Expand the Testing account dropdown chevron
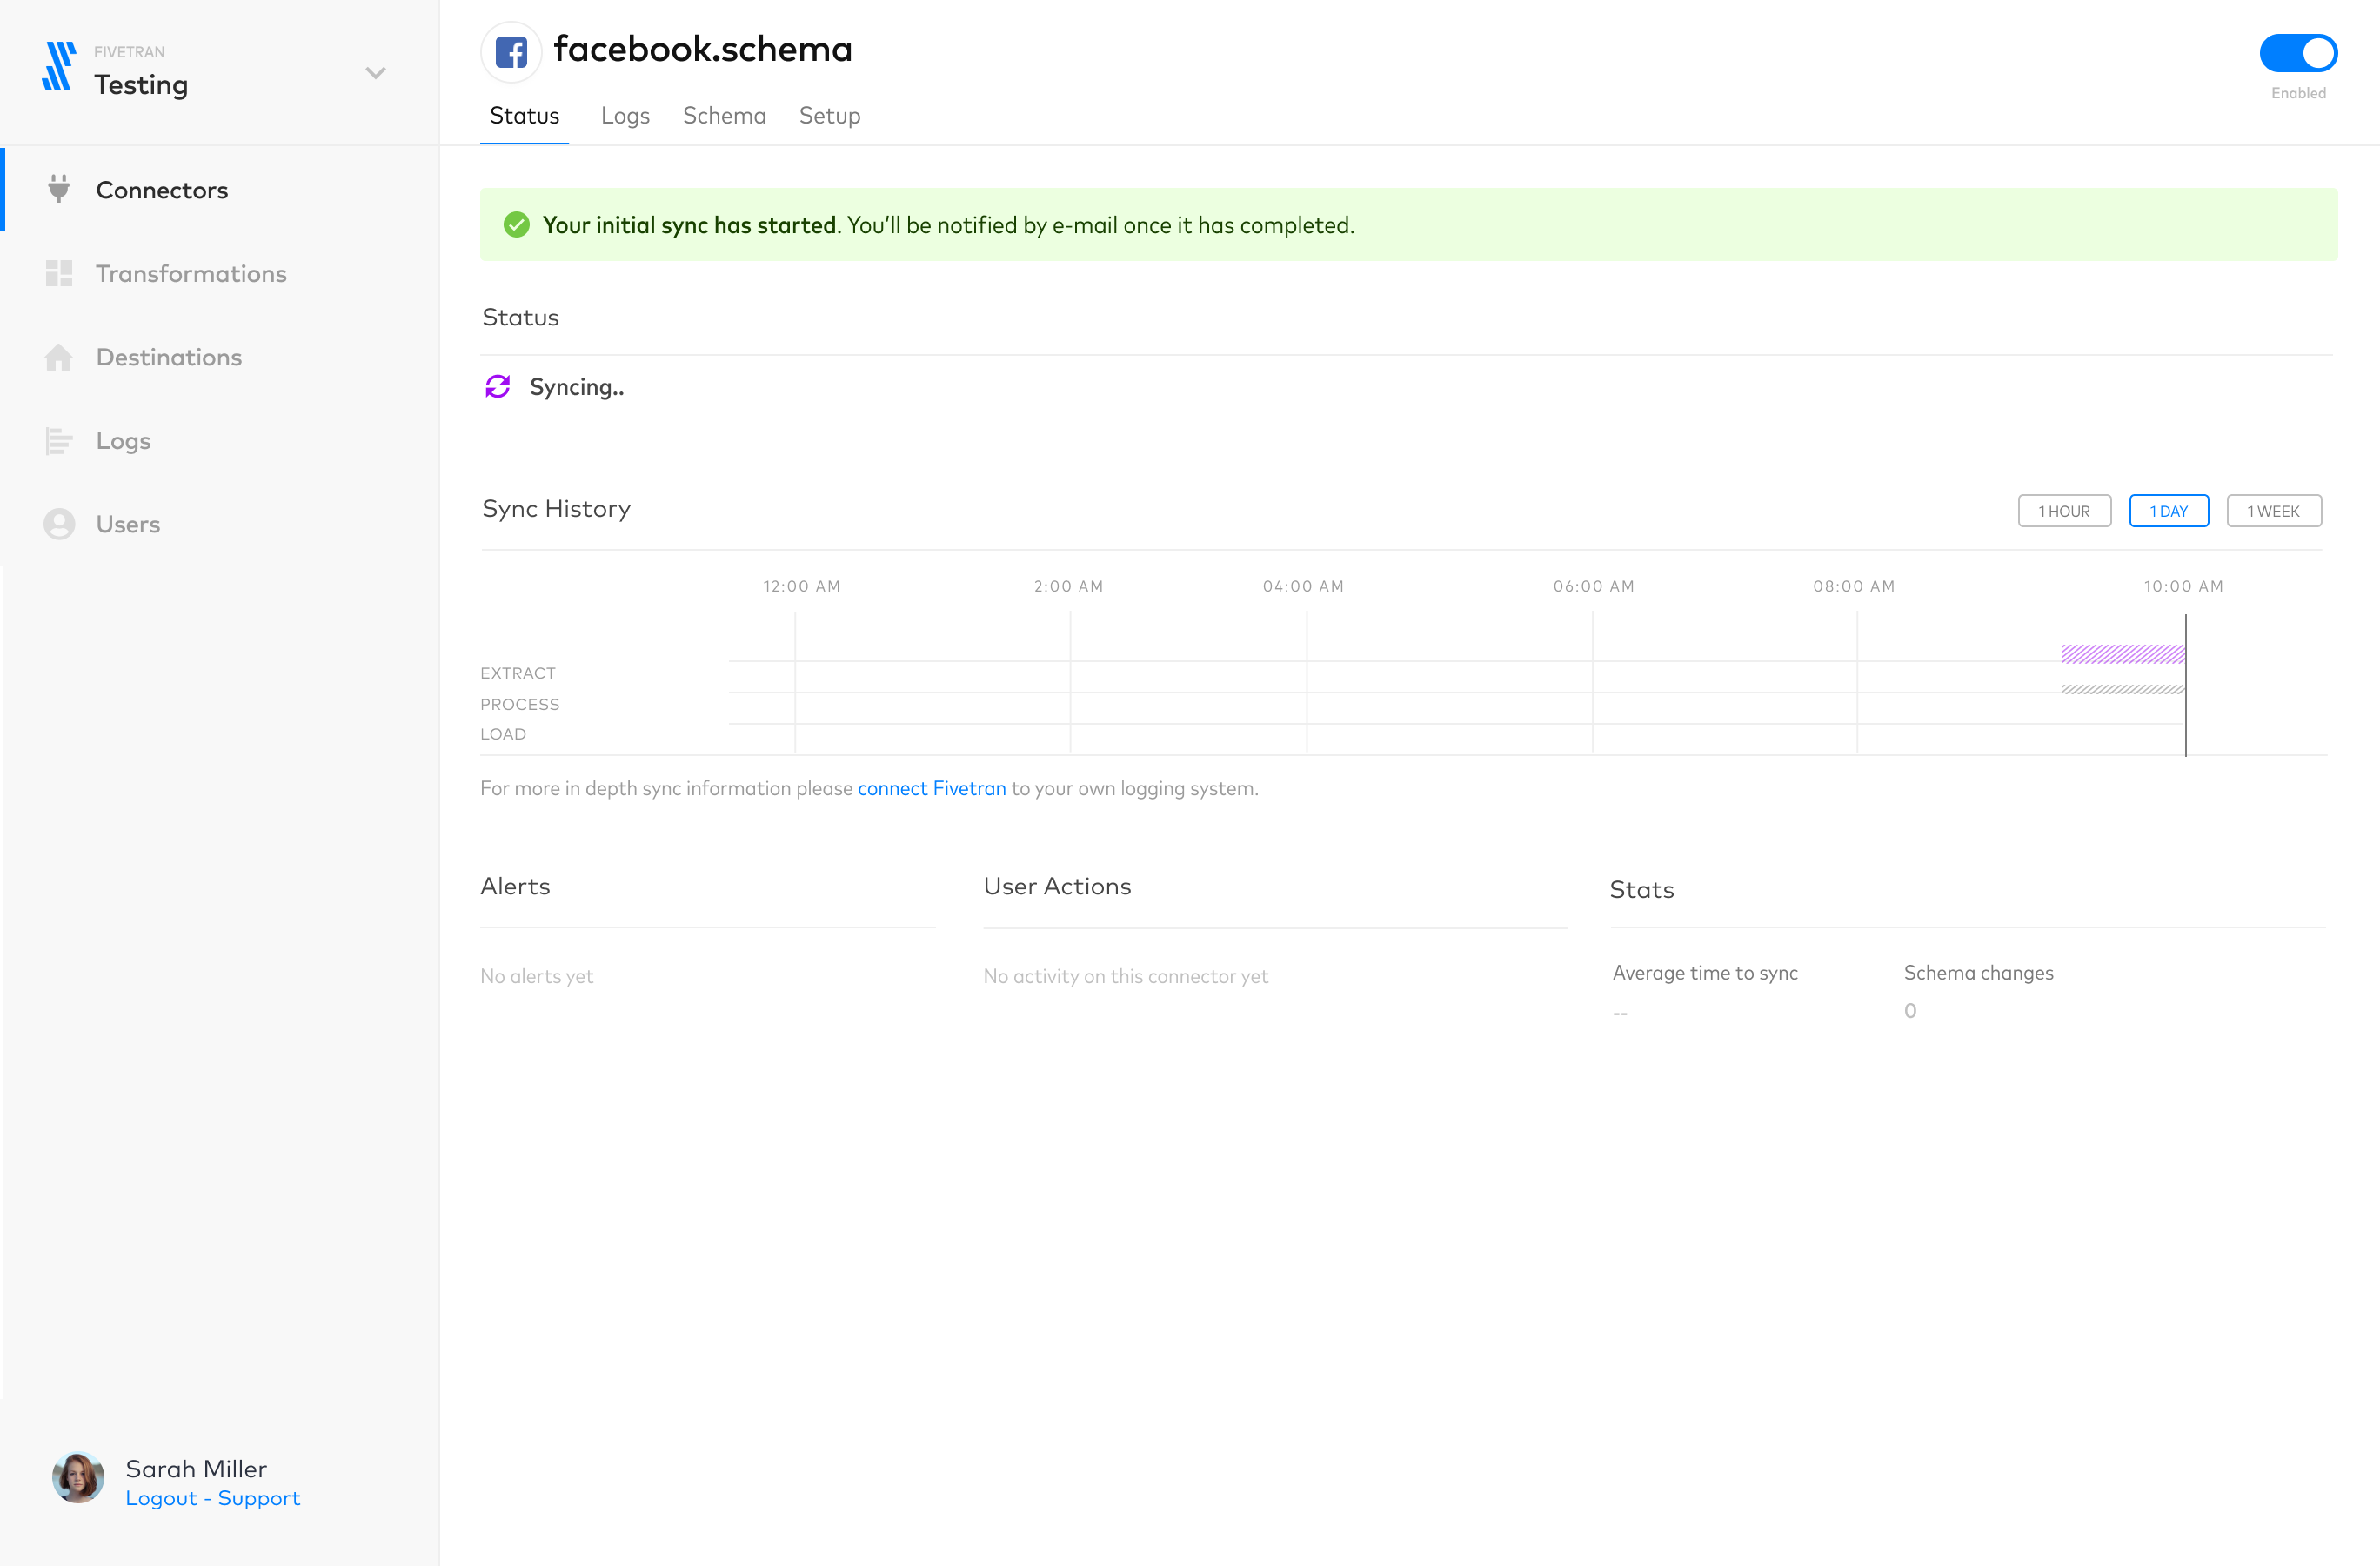Viewport: 2380px width, 1566px height. pyautogui.click(x=375, y=73)
